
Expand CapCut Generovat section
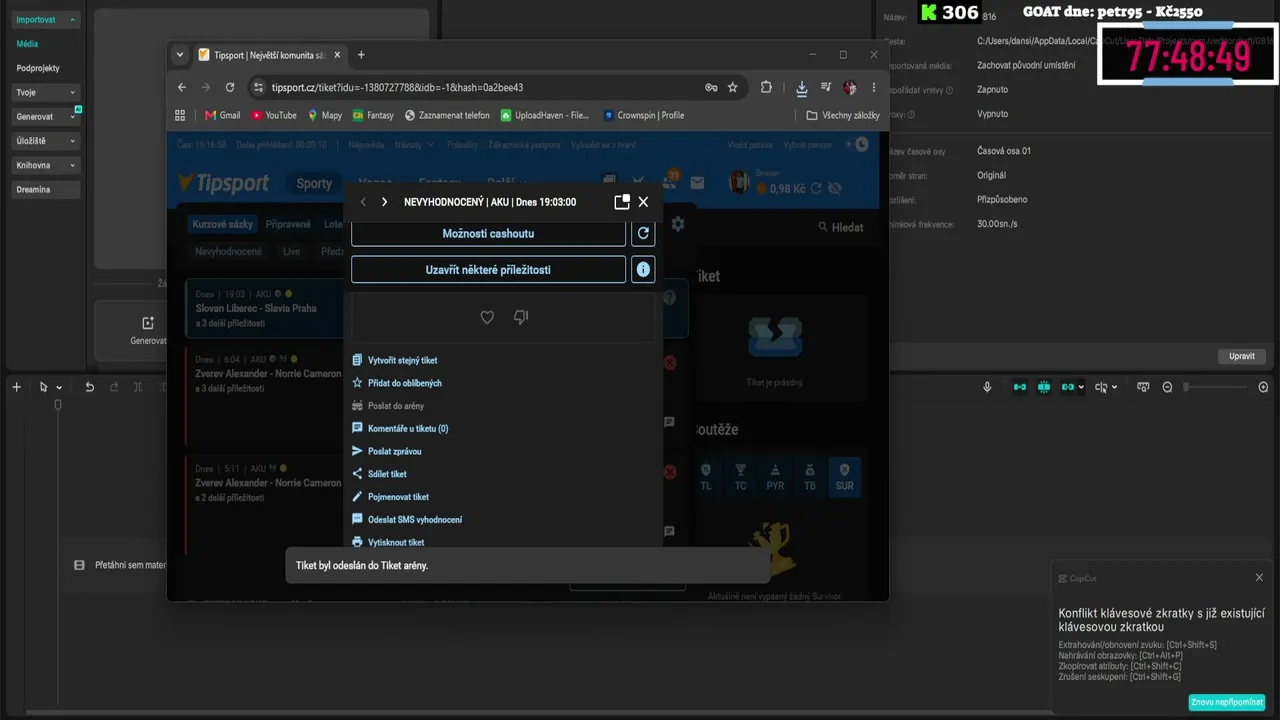coord(46,117)
